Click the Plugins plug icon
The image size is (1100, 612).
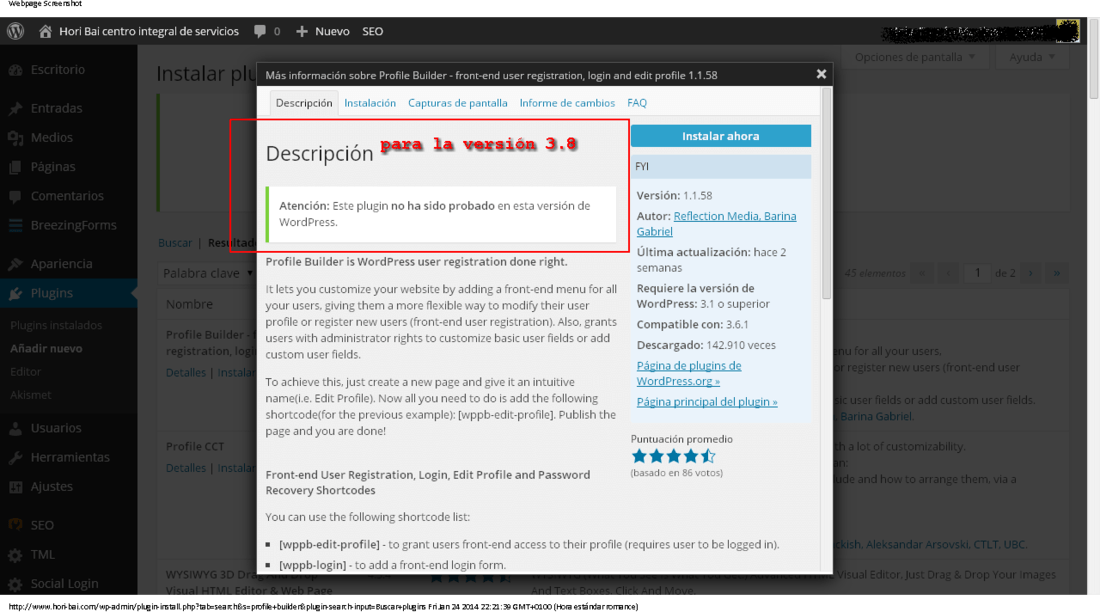pos(15,293)
